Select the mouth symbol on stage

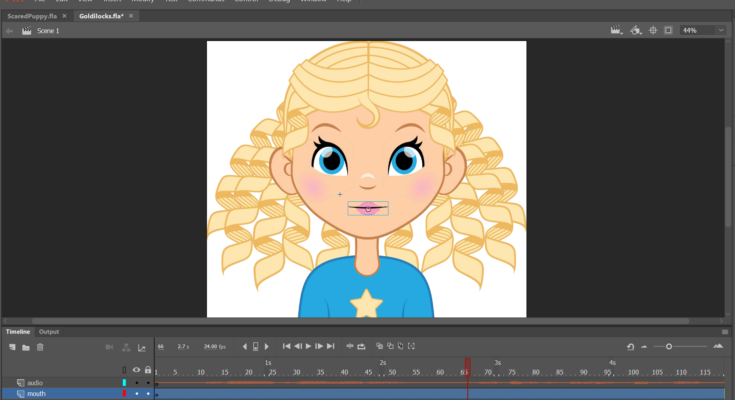368,209
